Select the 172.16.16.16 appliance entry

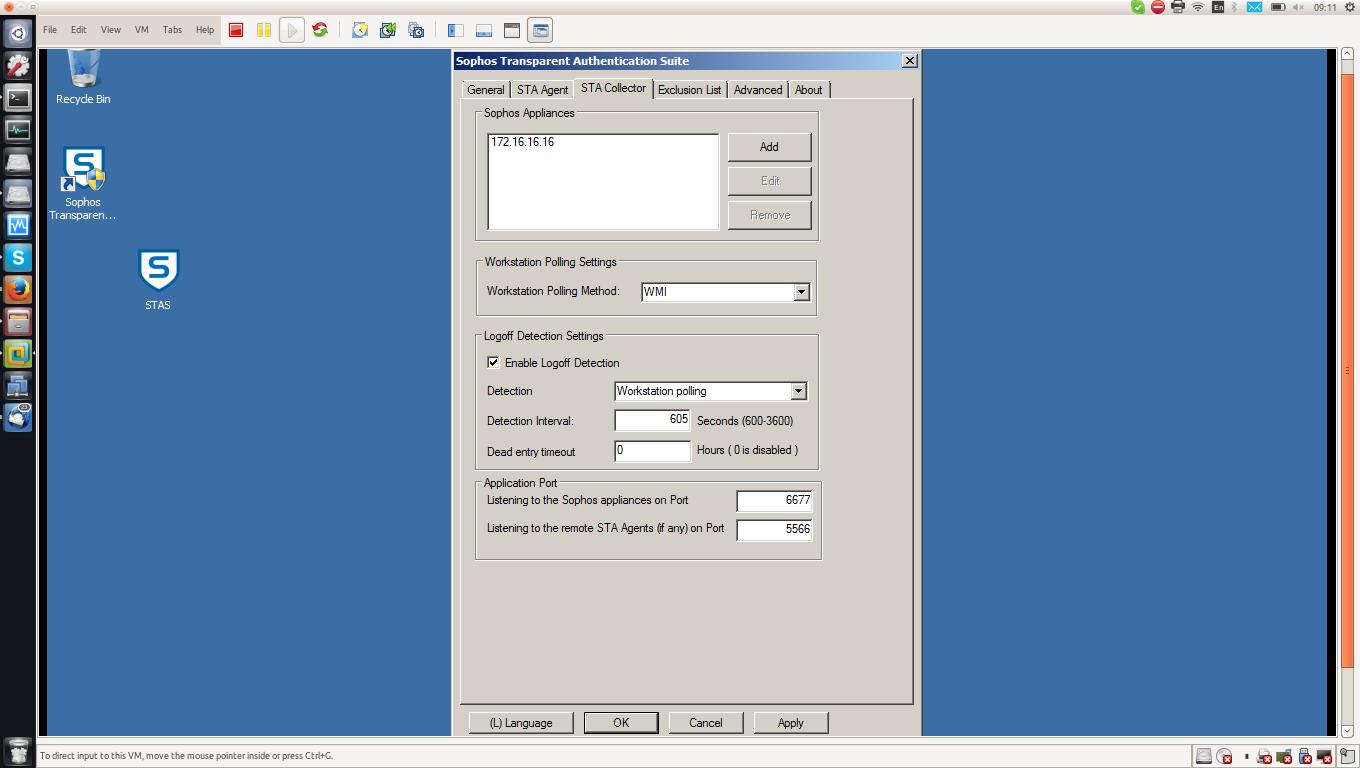pos(523,142)
